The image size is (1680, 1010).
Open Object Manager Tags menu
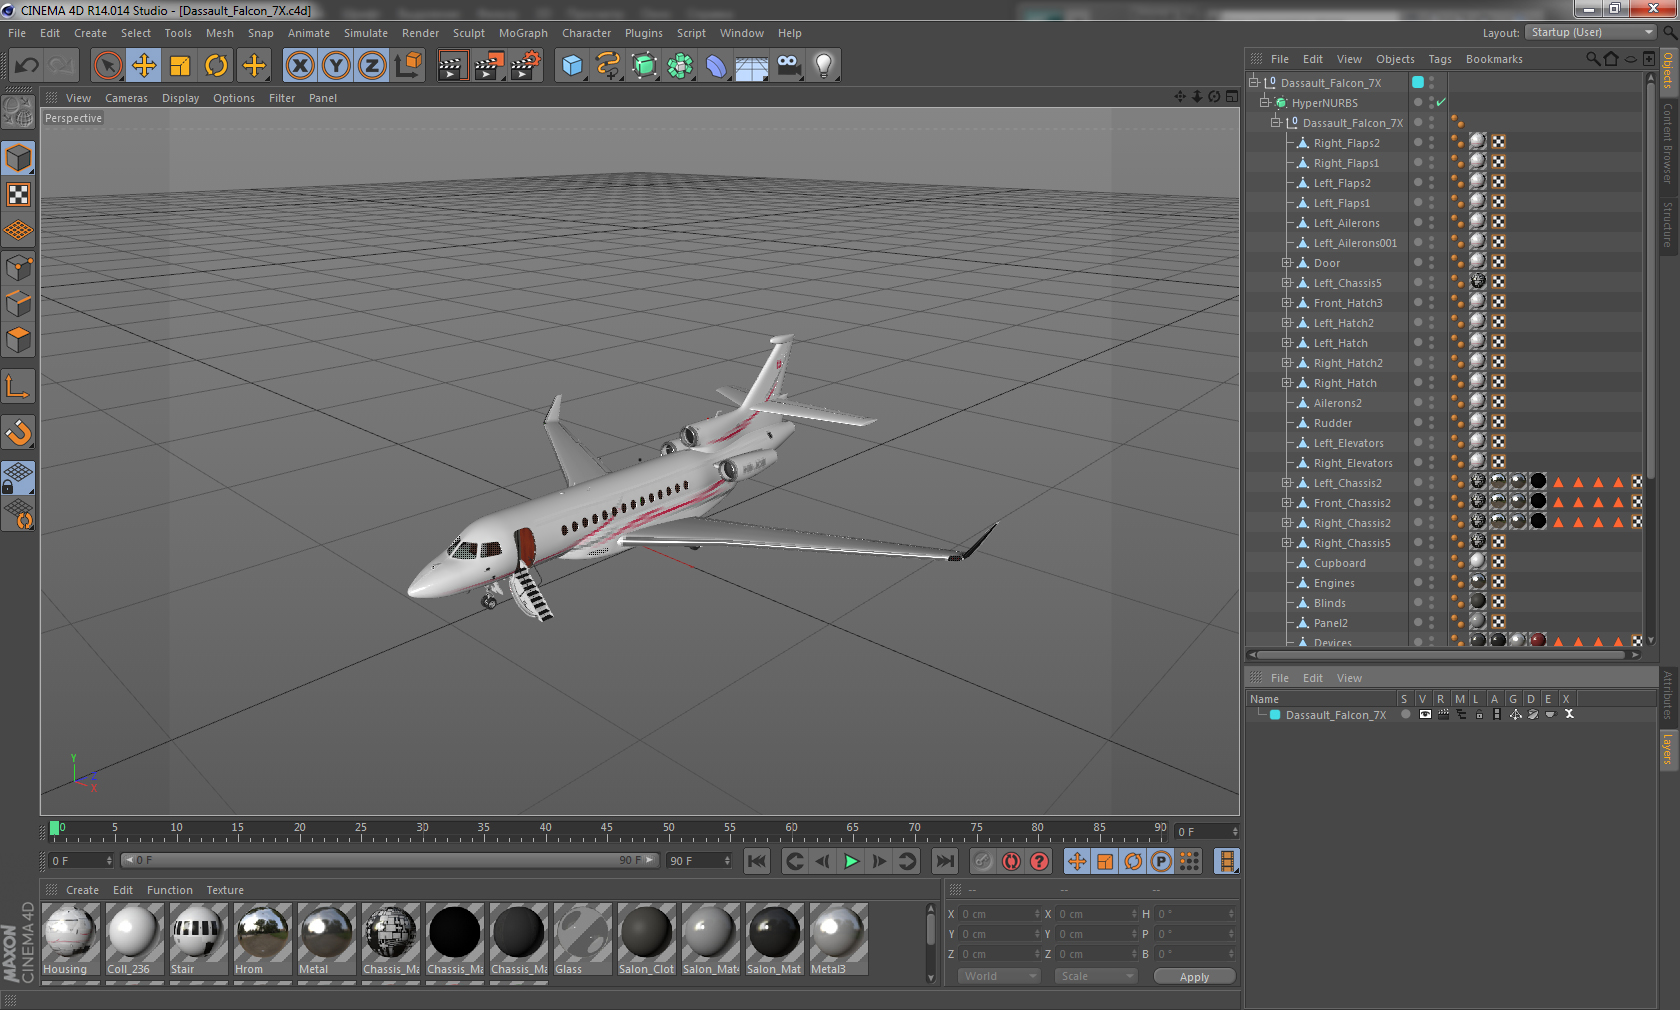tap(1440, 59)
